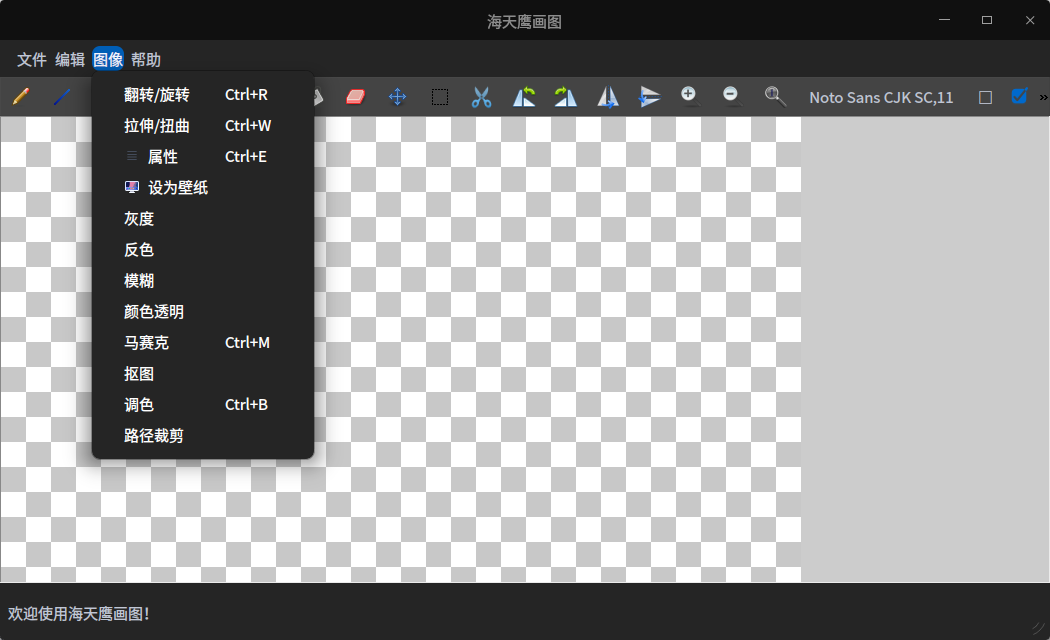This screenshot has width=1050, height=640.
Task: Select the blue Move arrows tool
Action: click(397, 97)
